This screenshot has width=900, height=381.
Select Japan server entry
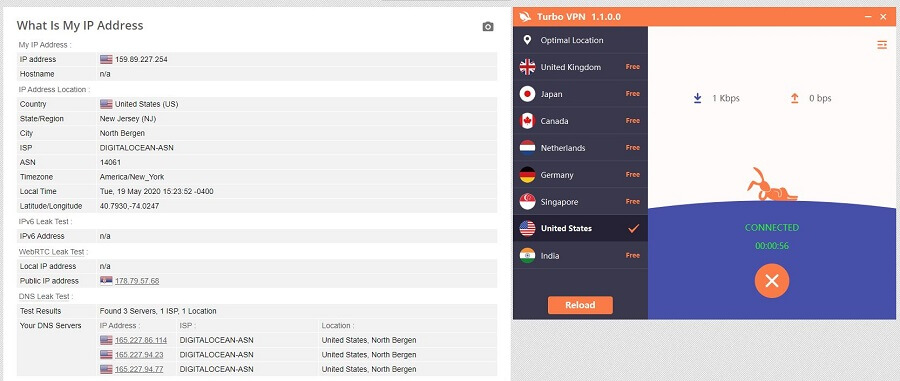point(580,94)
